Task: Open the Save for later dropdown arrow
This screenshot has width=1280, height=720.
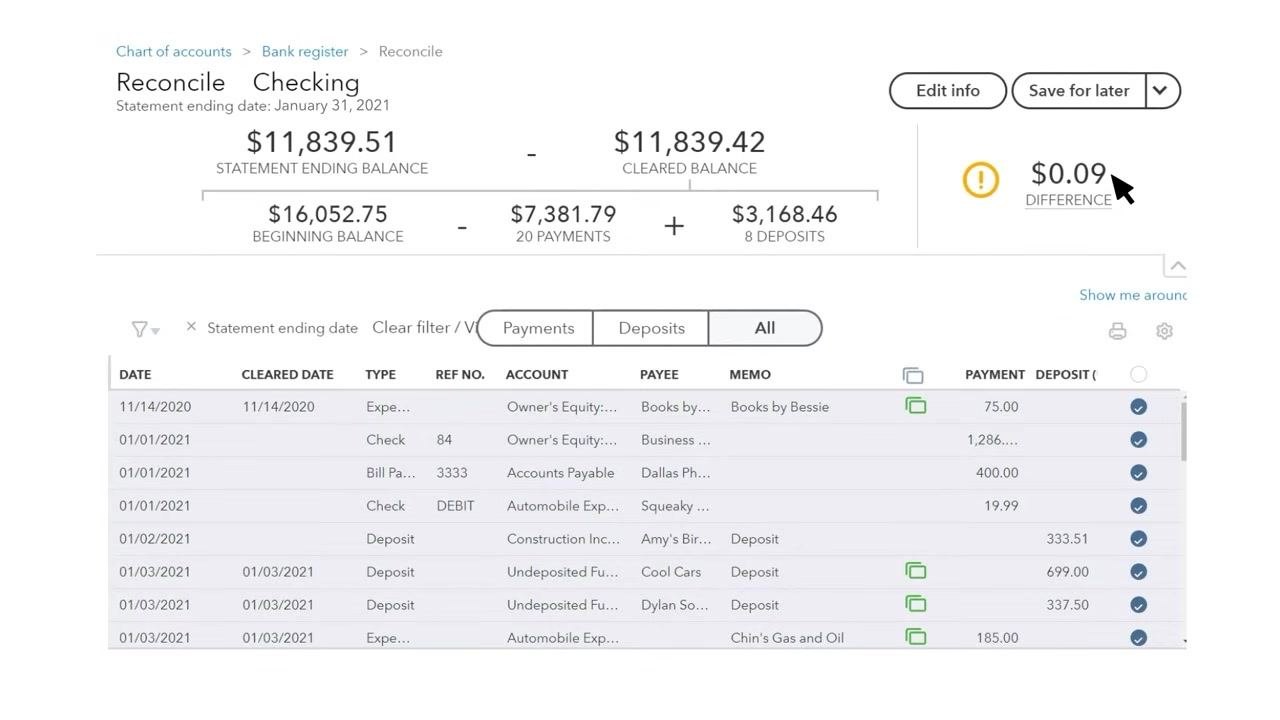Action: coord(1161,90)
